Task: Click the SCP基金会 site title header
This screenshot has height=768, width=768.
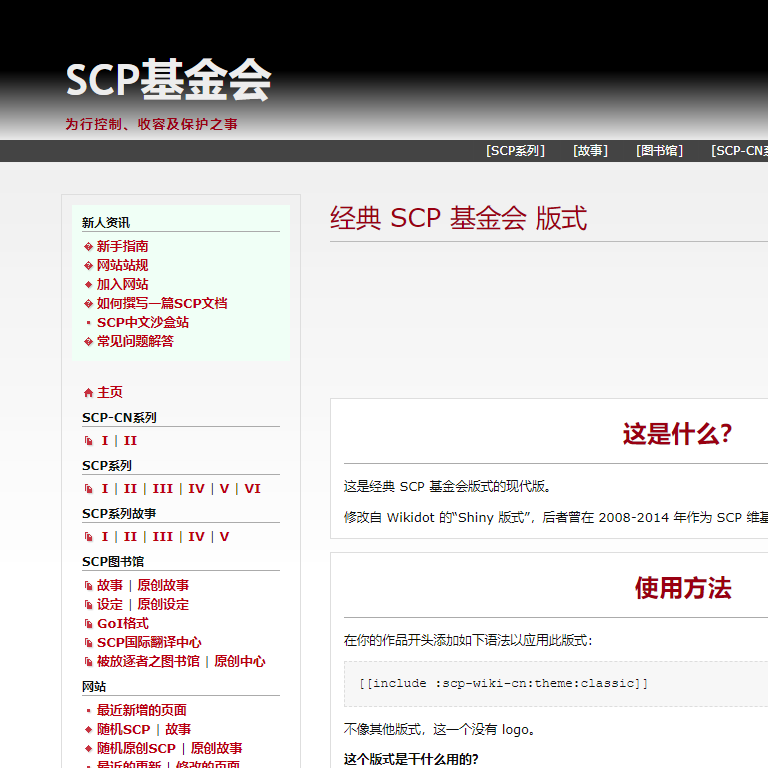Action: click(168, 80)
